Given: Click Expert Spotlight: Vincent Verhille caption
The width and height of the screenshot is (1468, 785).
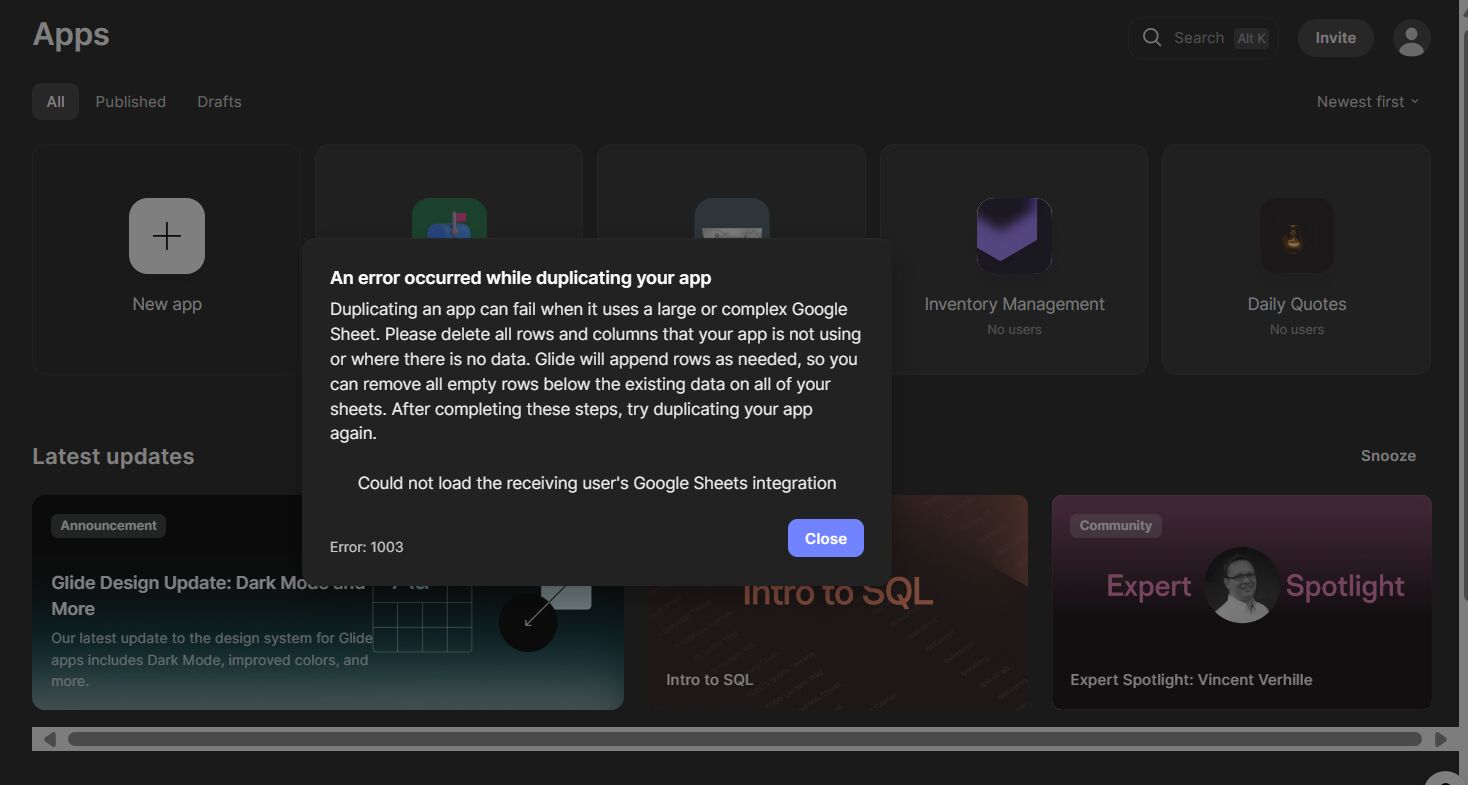Looking at the screenshot, I should pos(1191,679).
